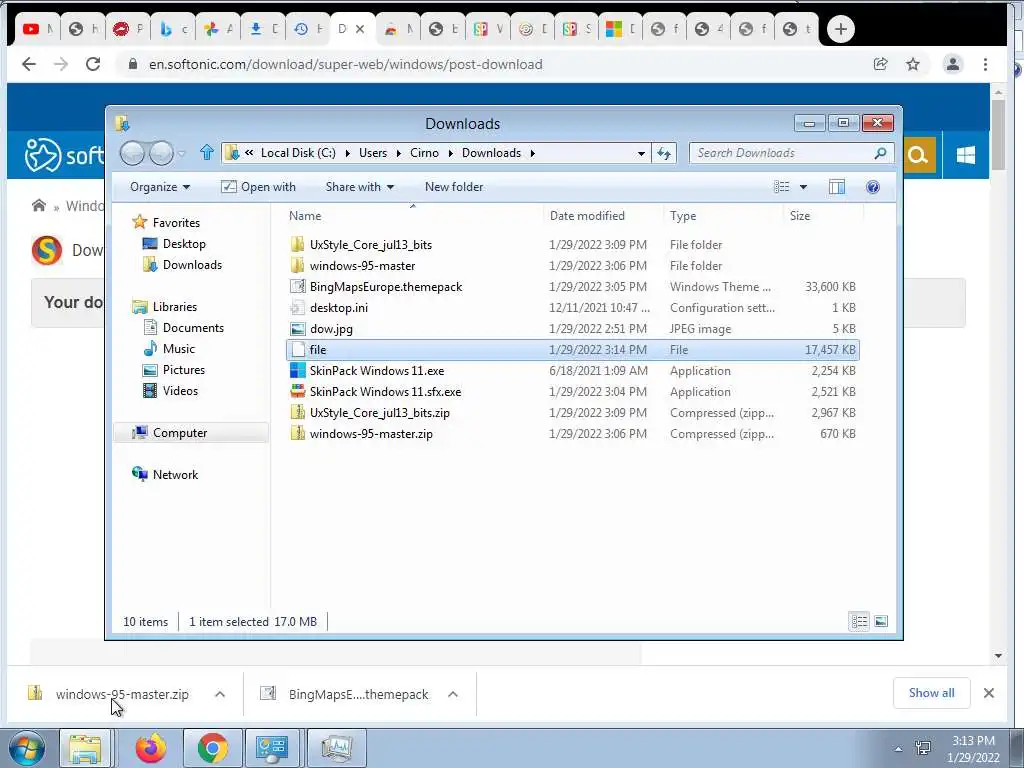Open recent pages dropdown near nav buttons

point(182,154)
